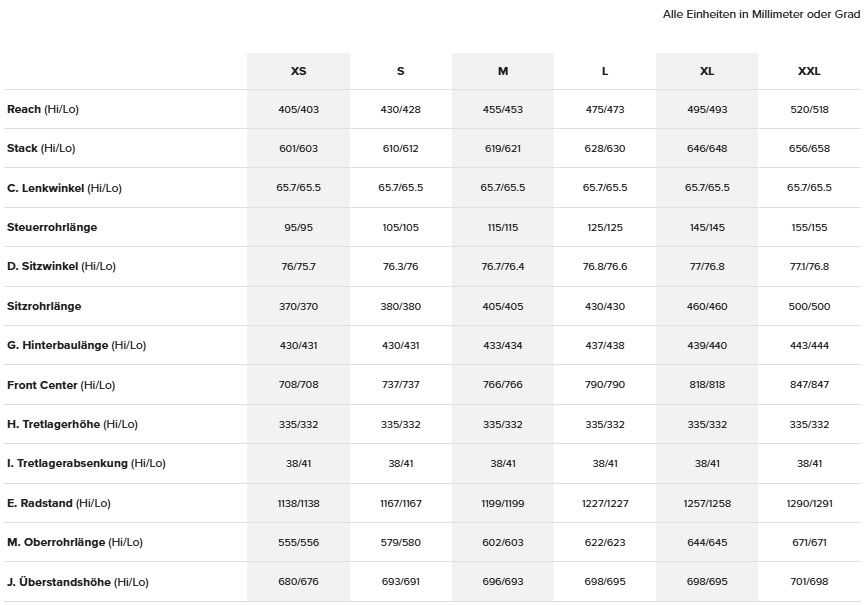Click the Steuerrohrlänge row label
The width and height of the screenshot is (865, 605).
[x=52, y=227]
